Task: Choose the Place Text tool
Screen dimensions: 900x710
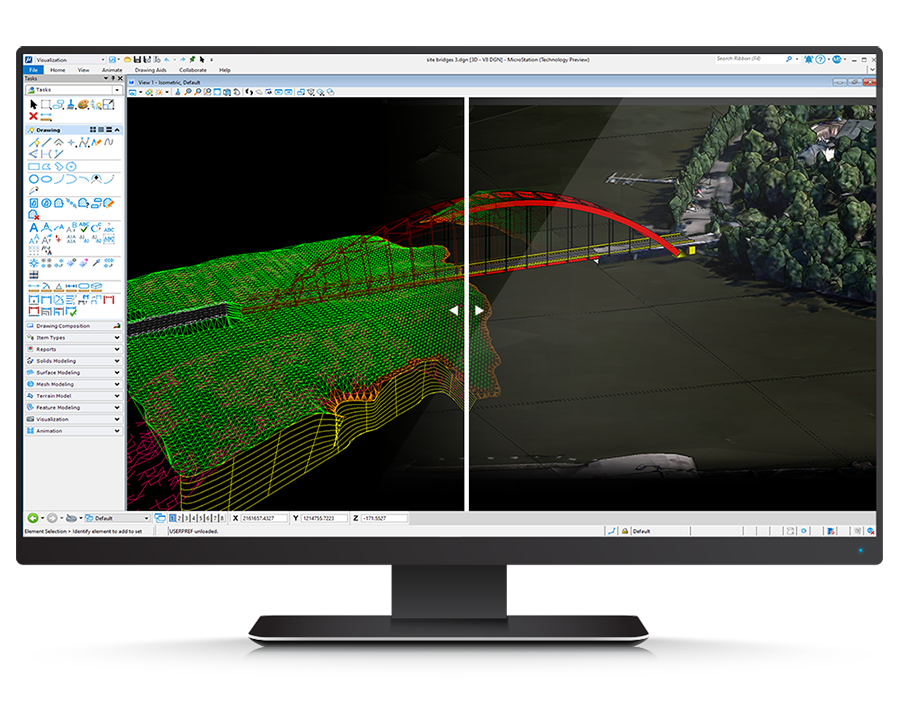Action: click(33, 227)
